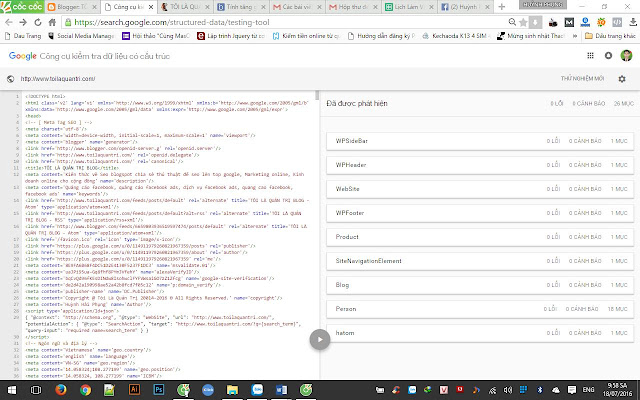Expand the Product result row
This screenshot has width=640, height=400.
tap(480, 237)
